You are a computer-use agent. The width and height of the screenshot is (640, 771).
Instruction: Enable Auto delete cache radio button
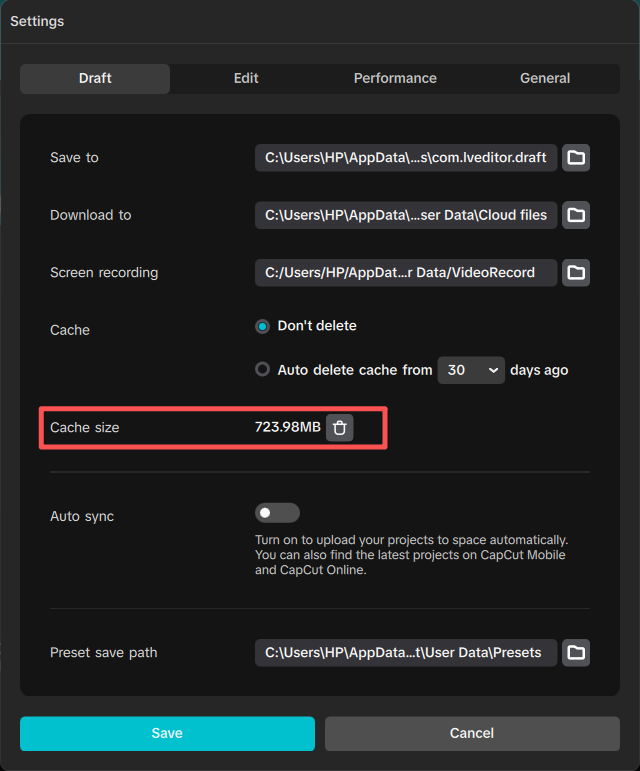[263, 369]
